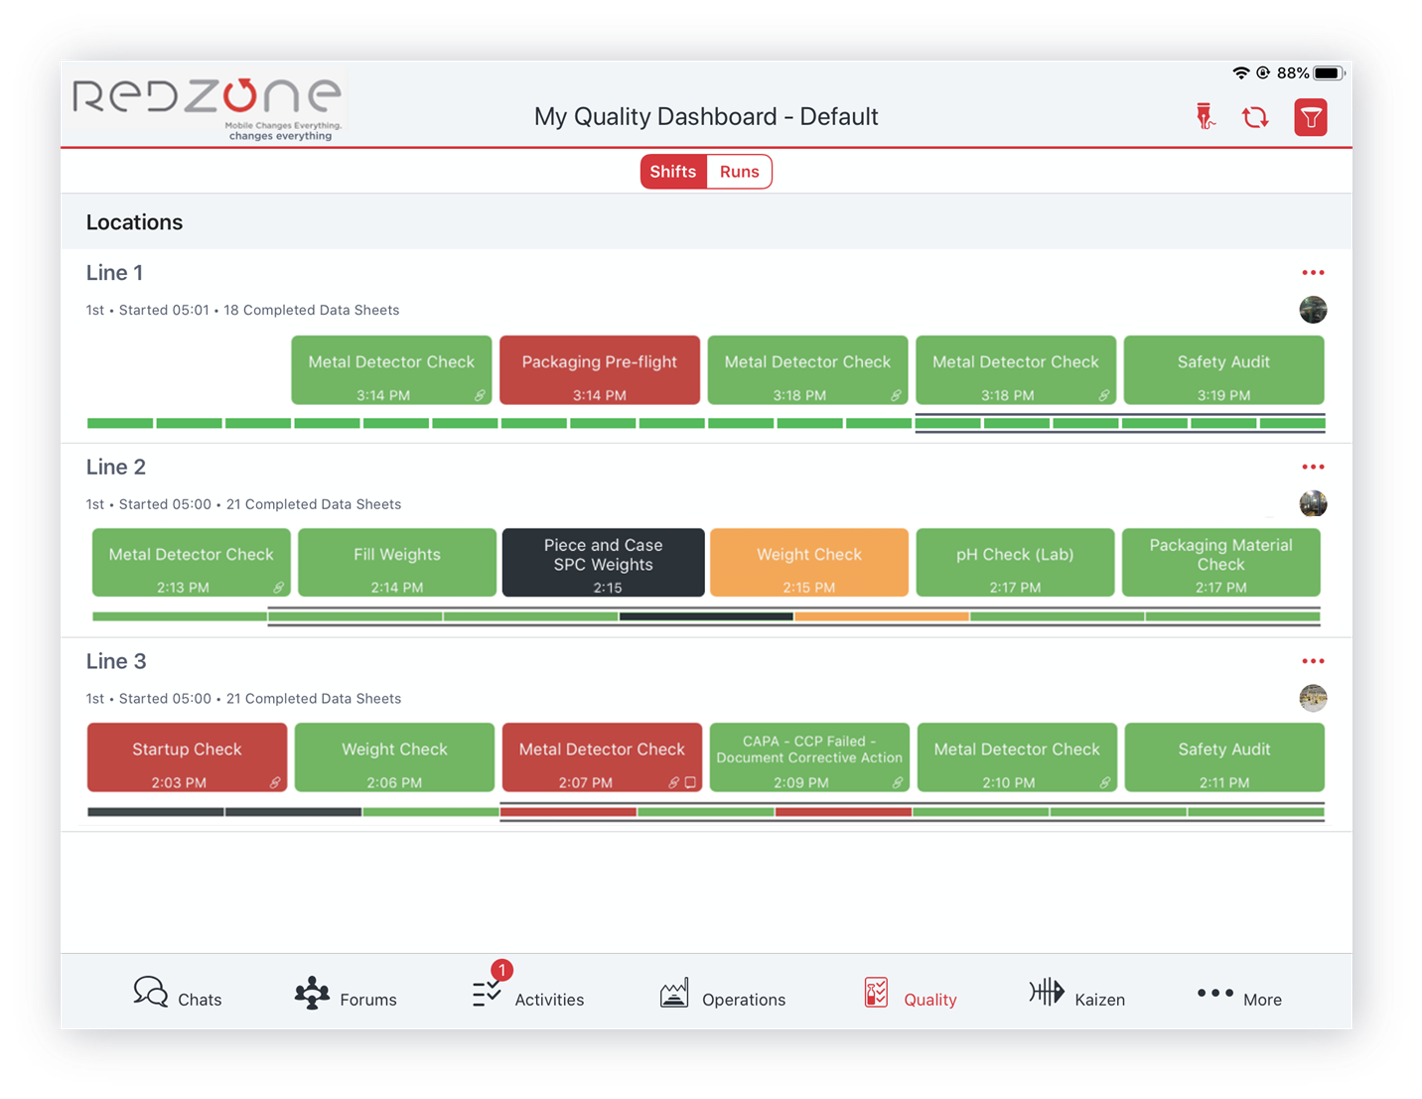Open the failed Startup Check card on Line 3
Viewport: 1422px width, 1099px height.
click(x=186, y=757)
